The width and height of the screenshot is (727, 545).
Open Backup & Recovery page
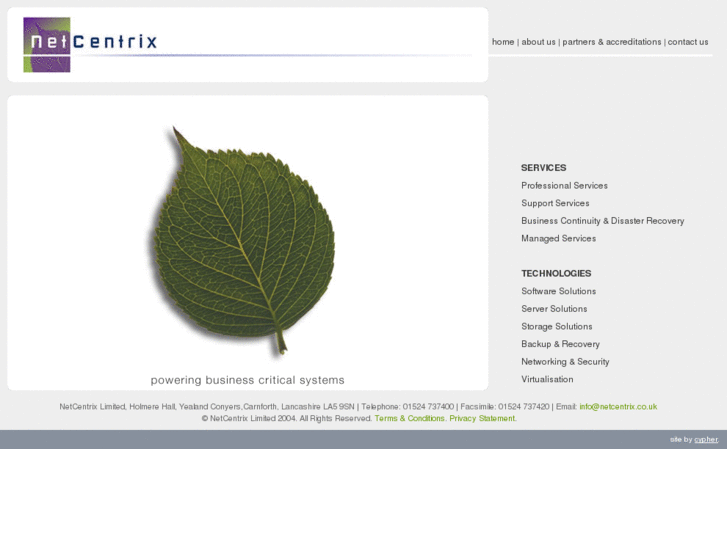point(560,344)
